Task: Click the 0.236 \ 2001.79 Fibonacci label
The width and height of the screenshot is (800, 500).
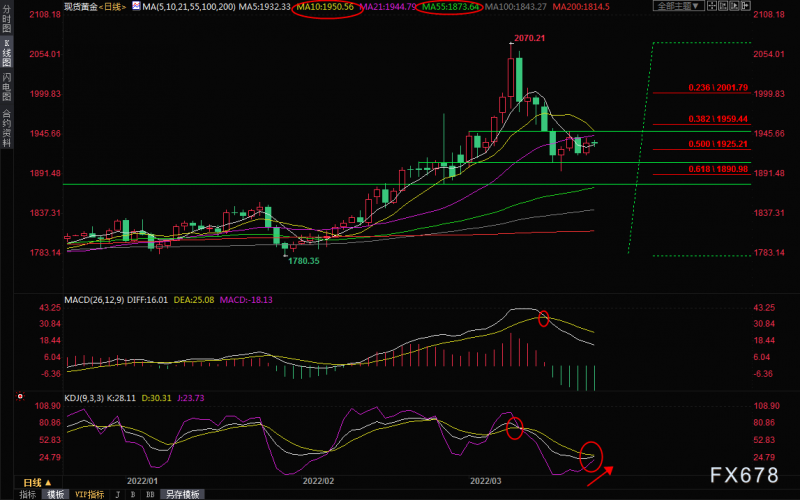Action: click(718, 87)
